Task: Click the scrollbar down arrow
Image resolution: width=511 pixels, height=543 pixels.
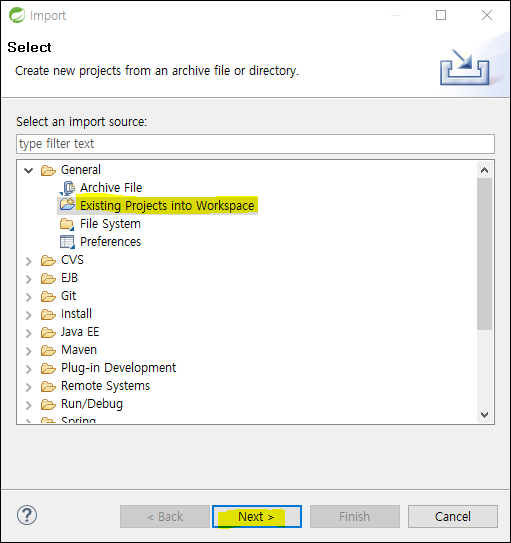Action: [484, 415]
